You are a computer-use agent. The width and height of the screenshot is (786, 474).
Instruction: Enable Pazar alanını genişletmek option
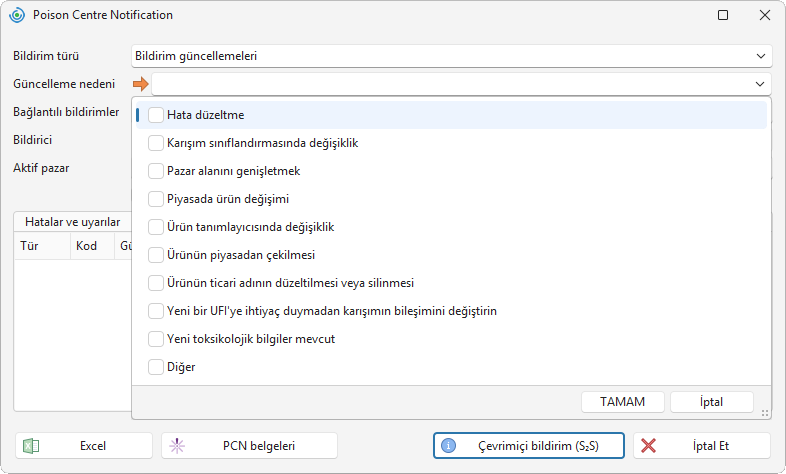coord(155,171)
